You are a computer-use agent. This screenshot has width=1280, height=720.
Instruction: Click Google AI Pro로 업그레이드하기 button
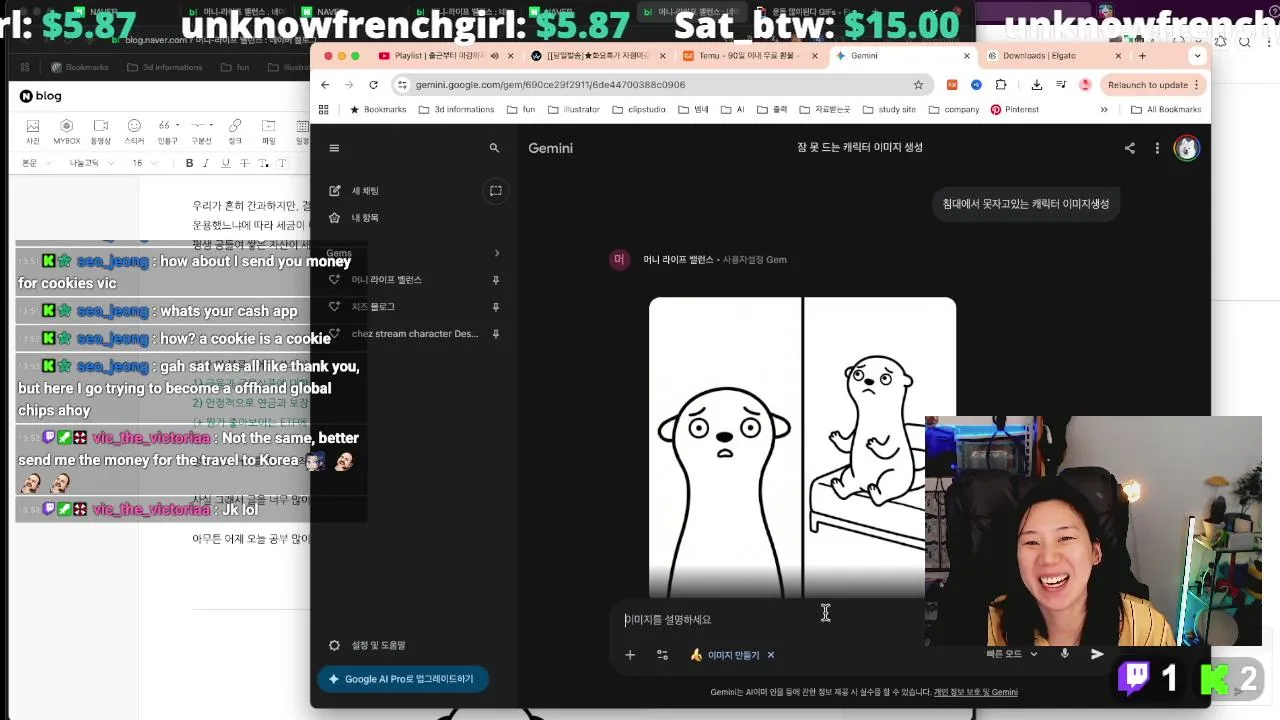pos(402,679)
